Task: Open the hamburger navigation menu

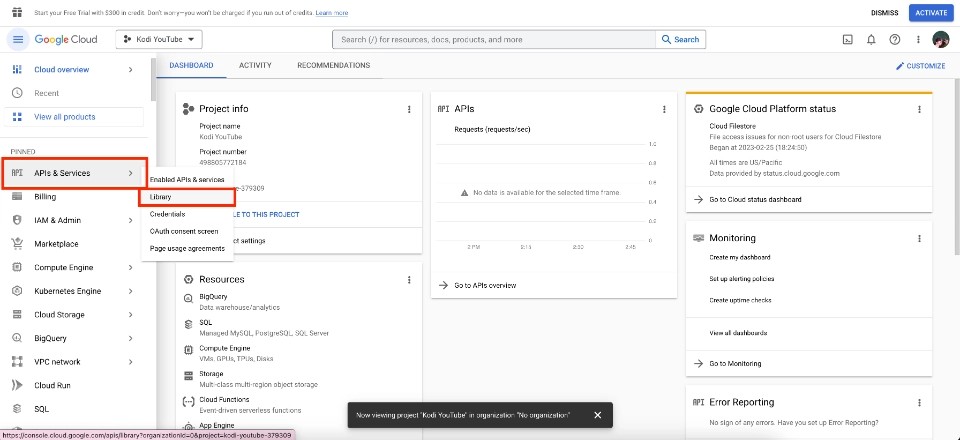Action: pyautogui.click(x=18, y=39)
